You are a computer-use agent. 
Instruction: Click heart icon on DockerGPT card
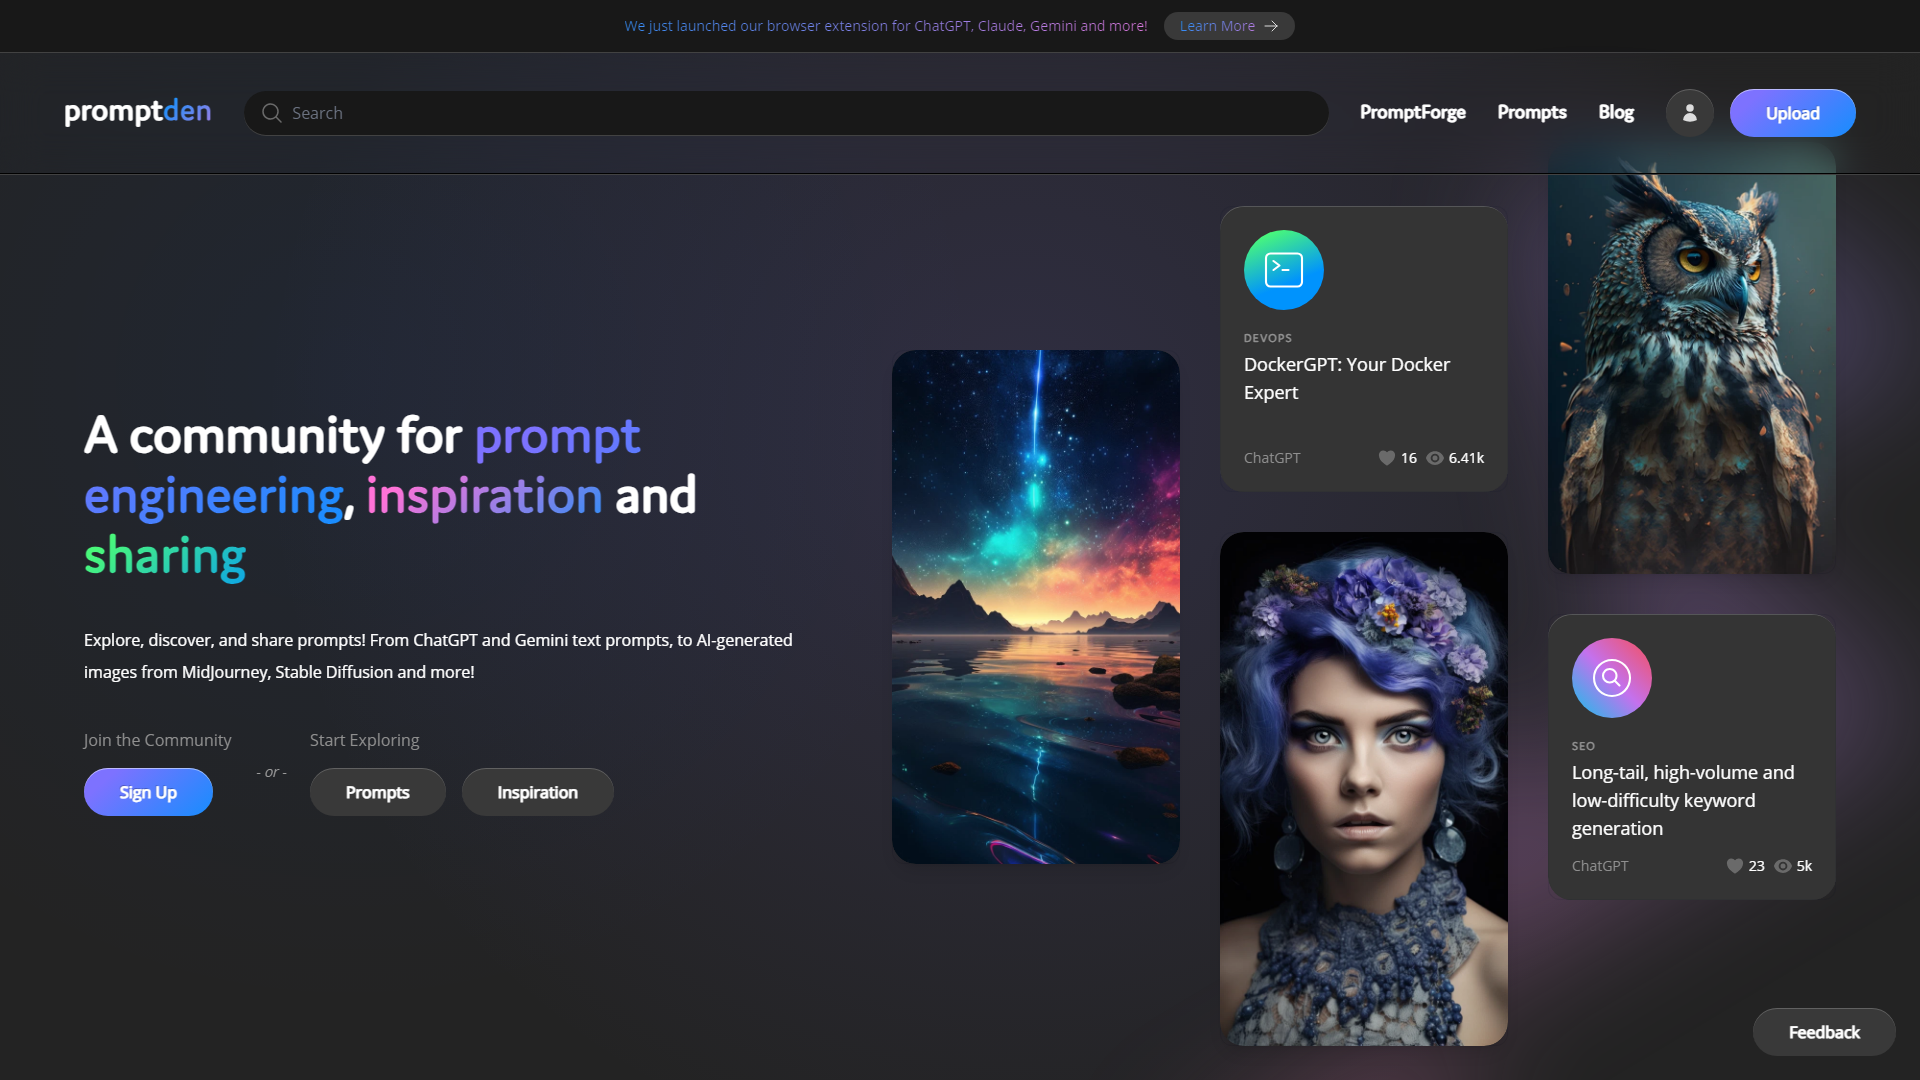1386,458
